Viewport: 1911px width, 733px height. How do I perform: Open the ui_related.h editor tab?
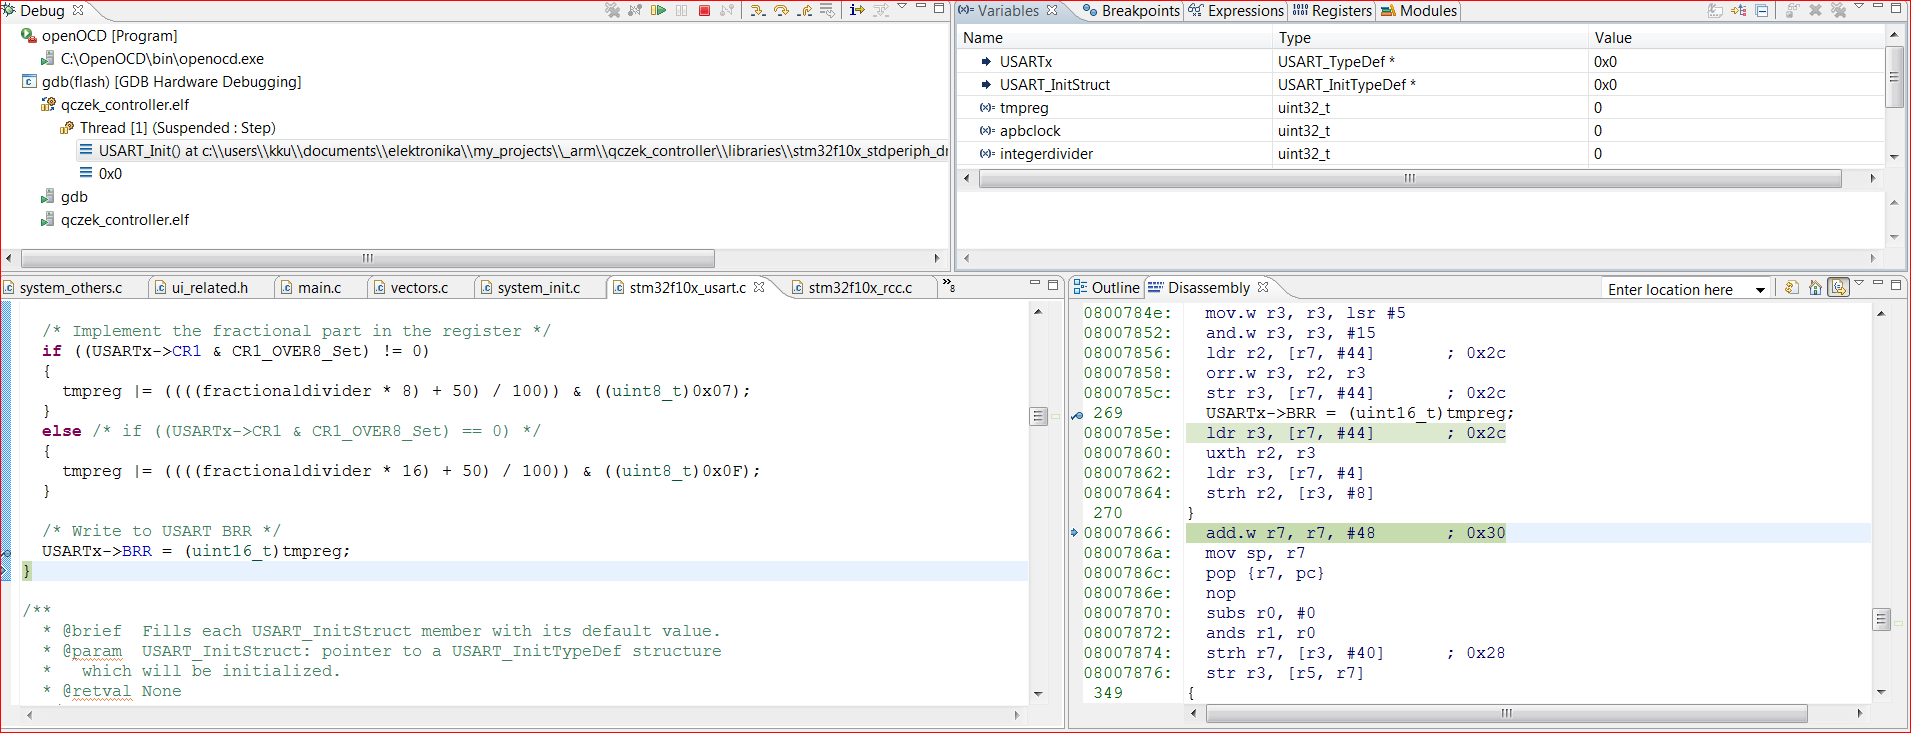tap(209, 288)
